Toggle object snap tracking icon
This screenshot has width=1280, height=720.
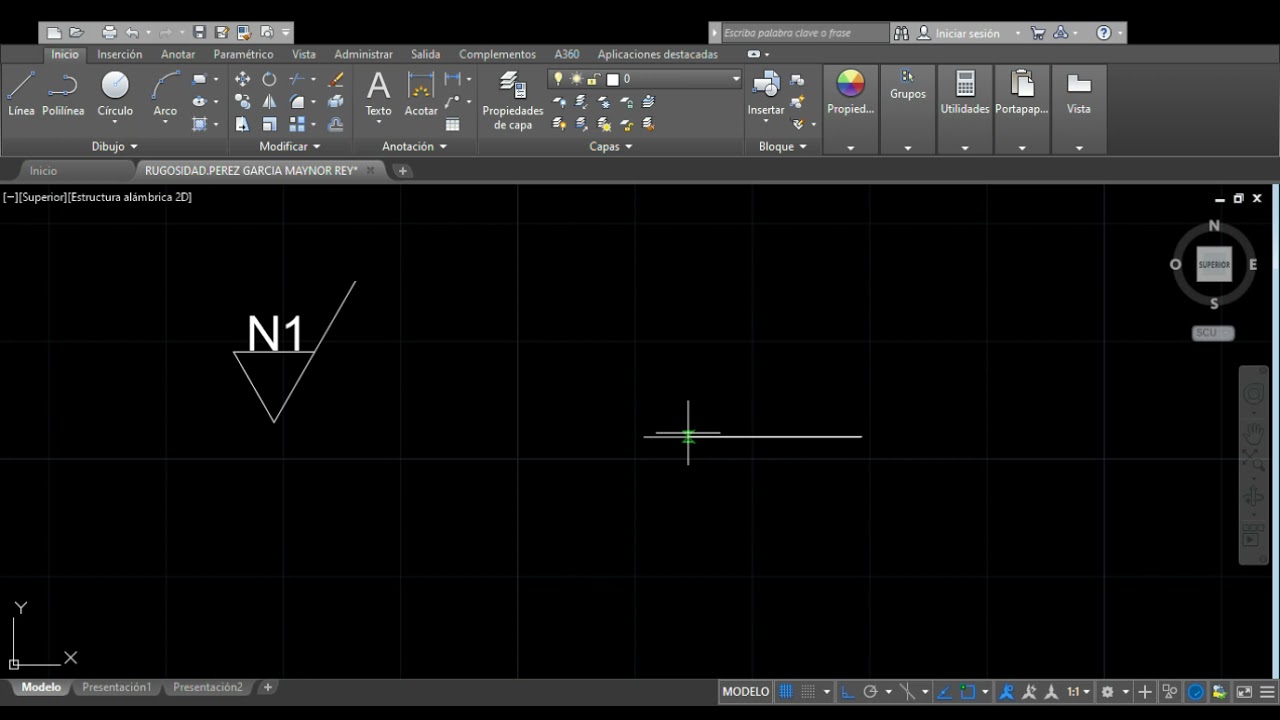coord(946,691)
